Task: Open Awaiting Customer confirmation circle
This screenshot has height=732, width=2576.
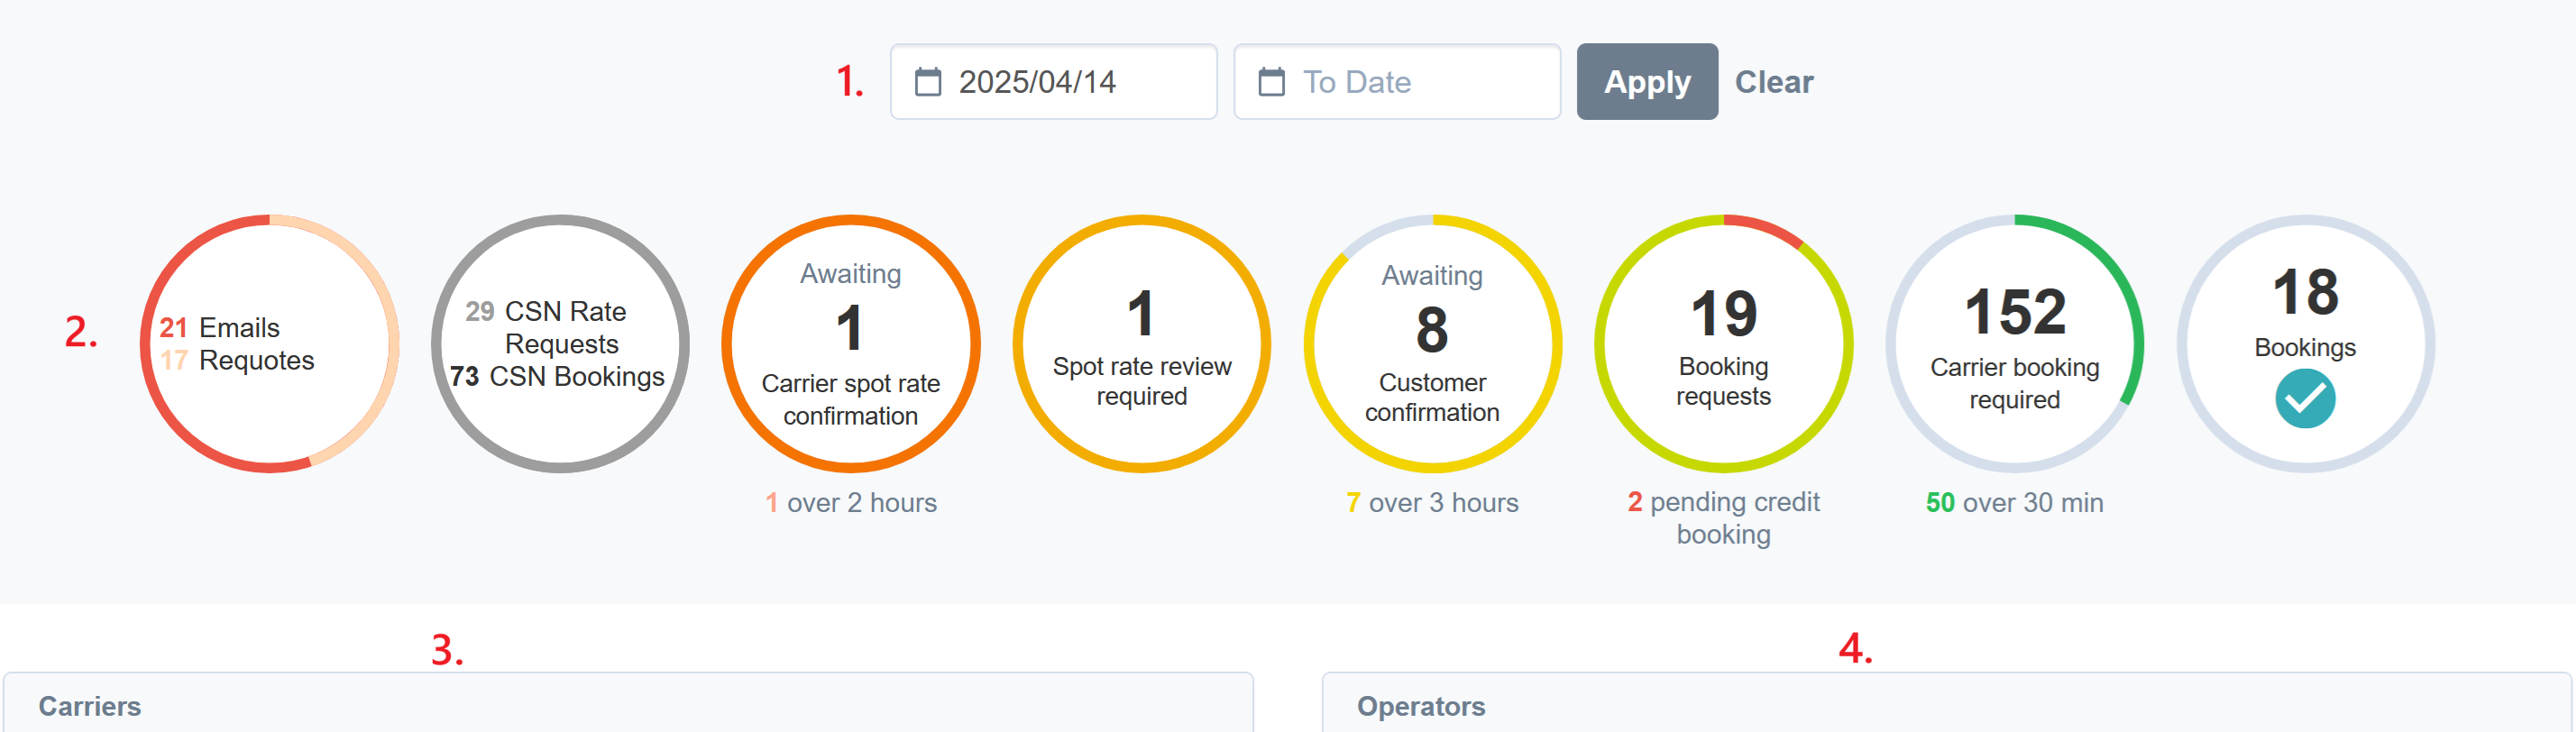Action: tap(1432, 343)
